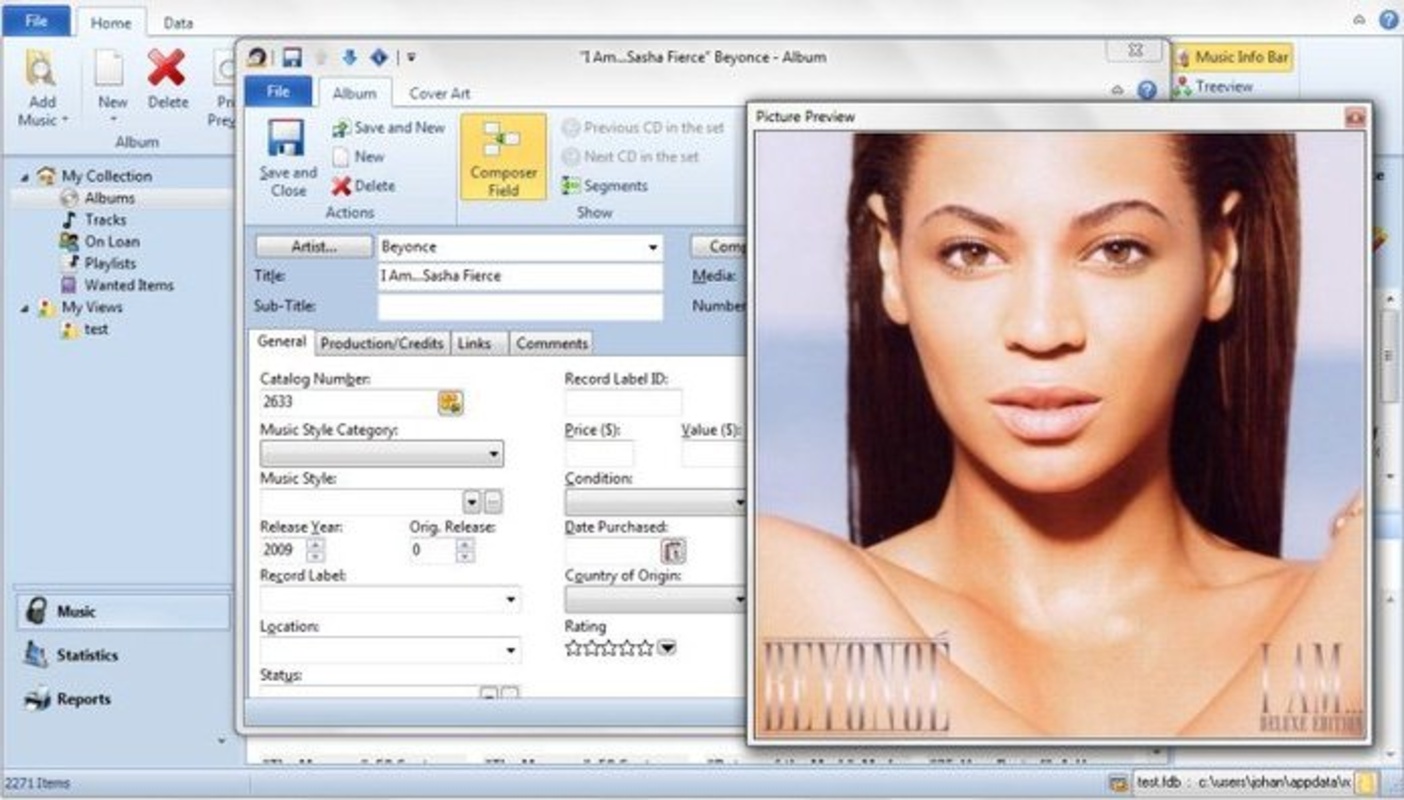Viewport: 1404px width, 800px height.
Task: Select the General tab
Action: (x=282, y=341)
